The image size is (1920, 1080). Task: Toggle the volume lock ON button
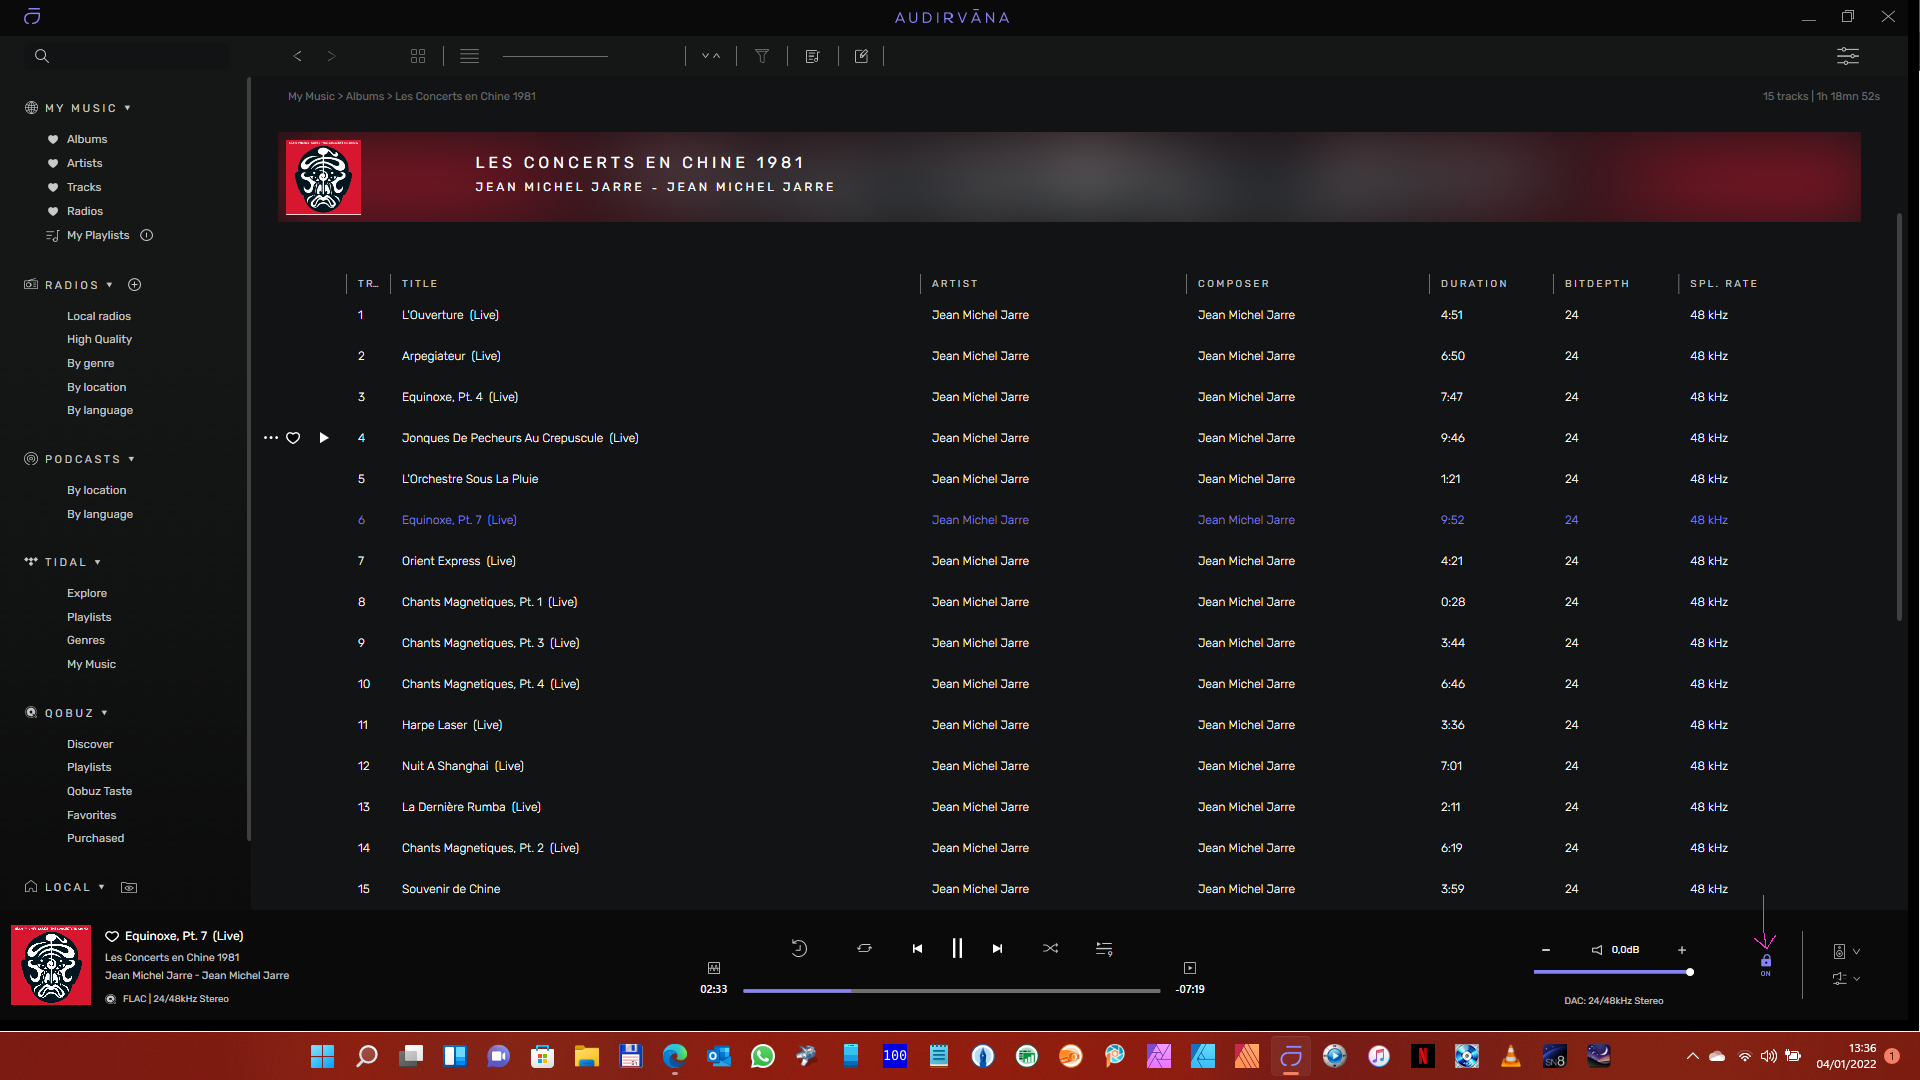coord(1766,964)
